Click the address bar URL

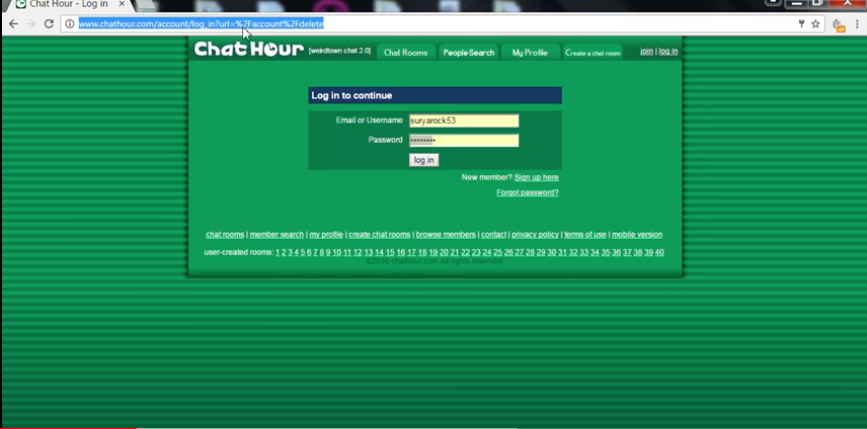tap(201, 24)
